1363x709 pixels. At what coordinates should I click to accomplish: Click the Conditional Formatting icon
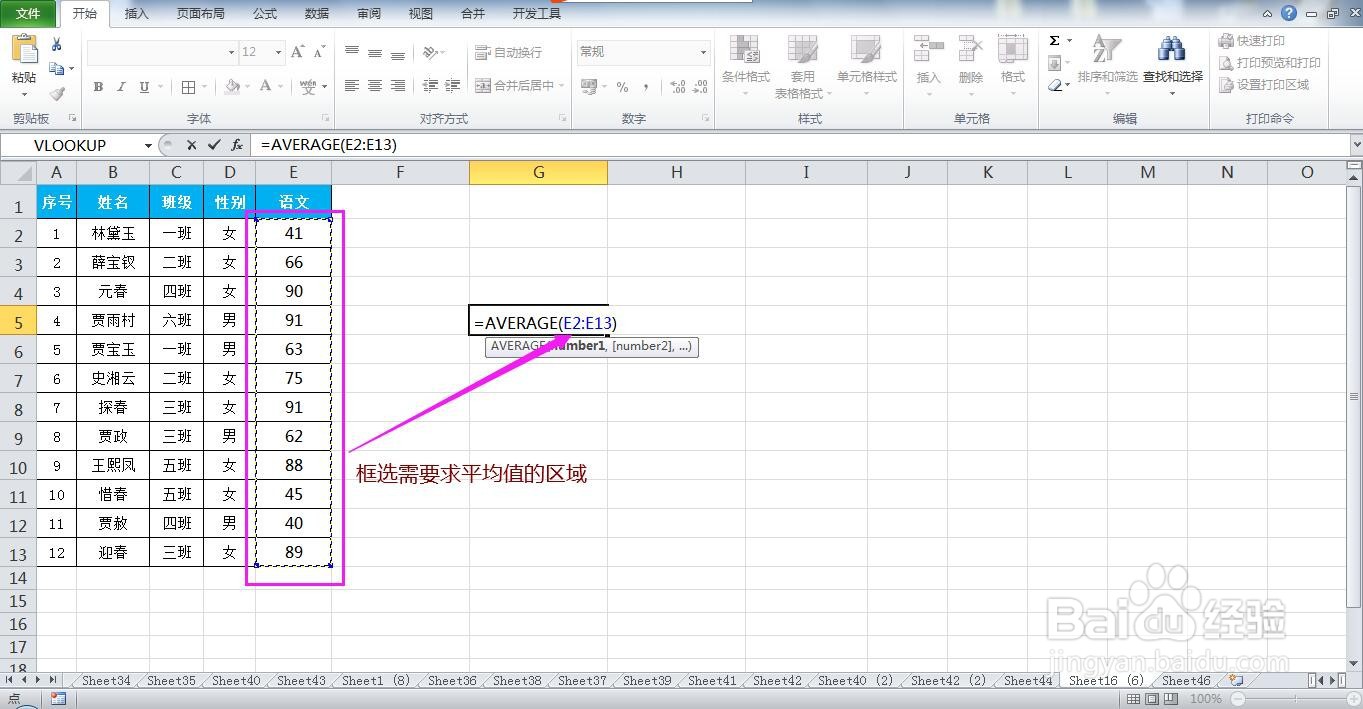[x=745, y=50]
